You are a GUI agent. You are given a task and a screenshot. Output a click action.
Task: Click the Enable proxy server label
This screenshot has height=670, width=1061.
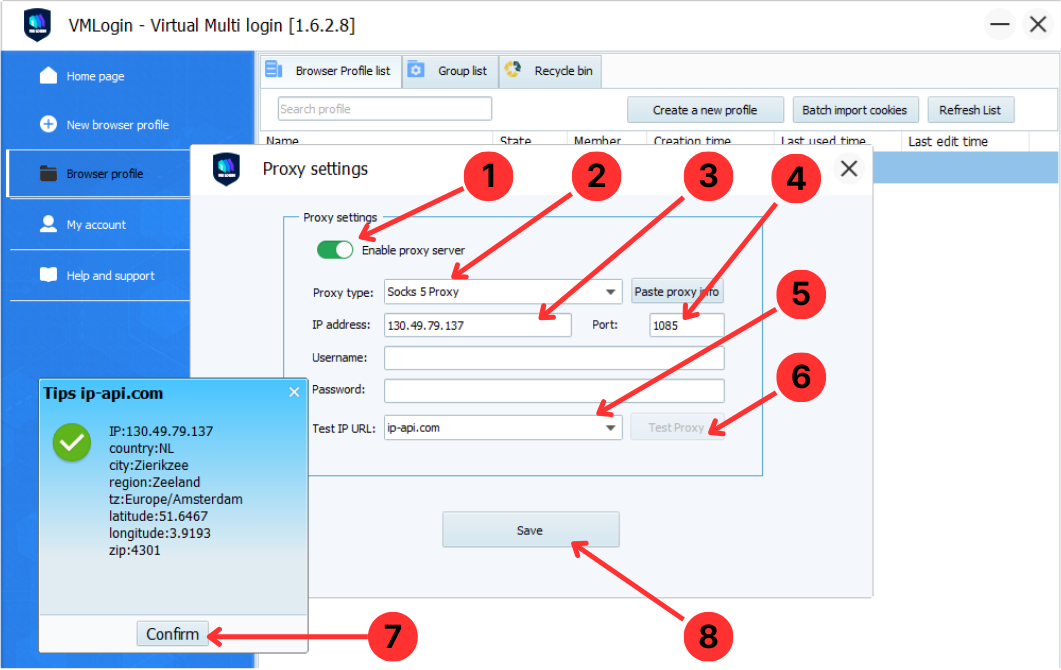coord(413,250)
